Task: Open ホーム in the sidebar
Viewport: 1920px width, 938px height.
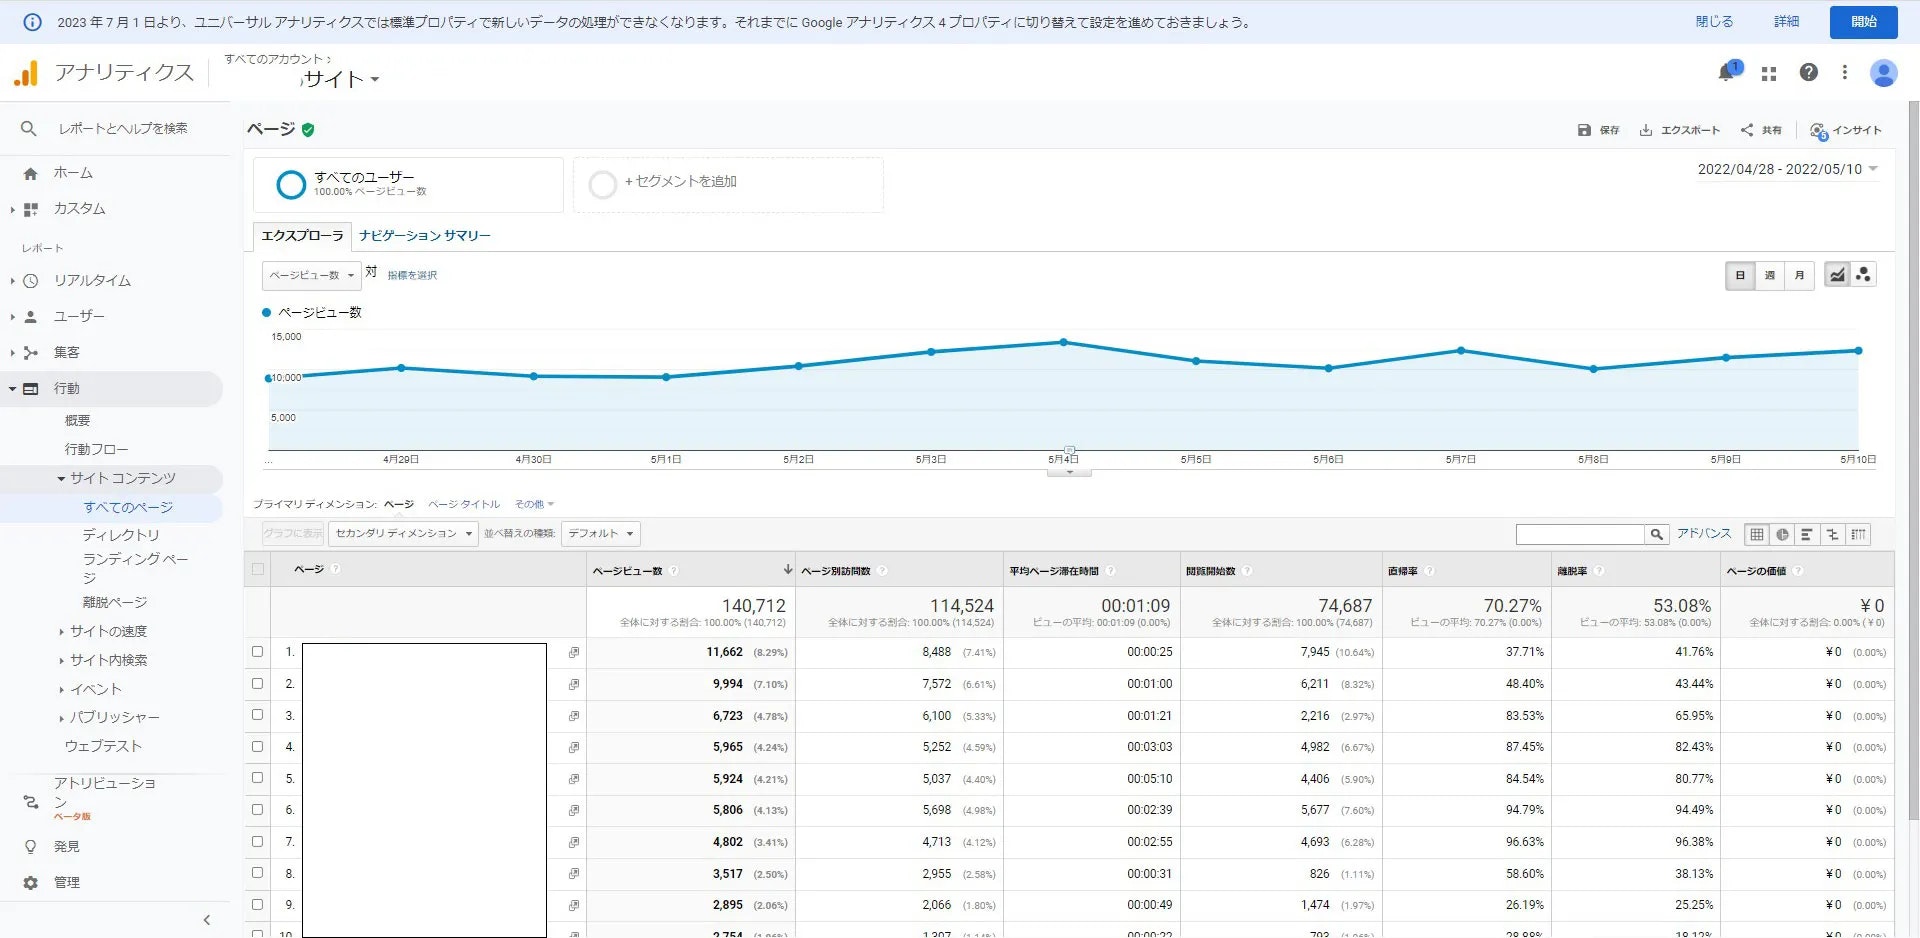Action: coord(72,173)
